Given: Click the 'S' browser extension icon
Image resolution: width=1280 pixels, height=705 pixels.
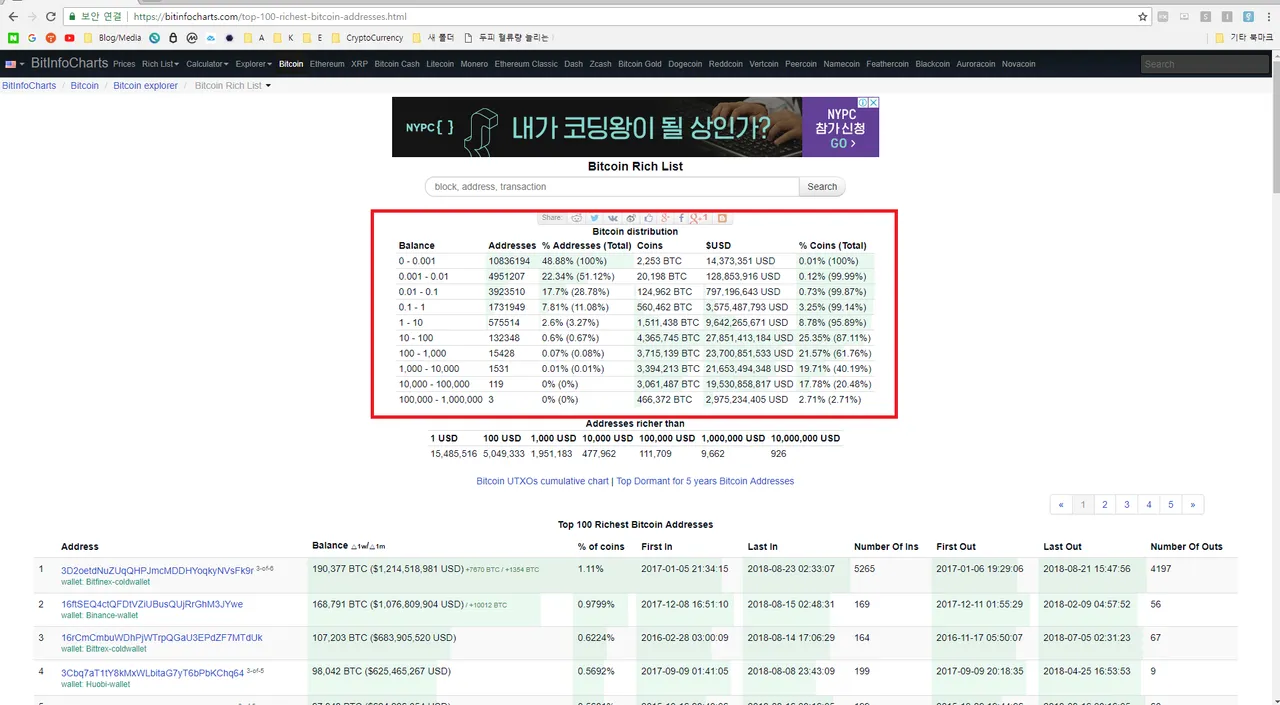Looking at the screenshot, I should pos(1206,17).
